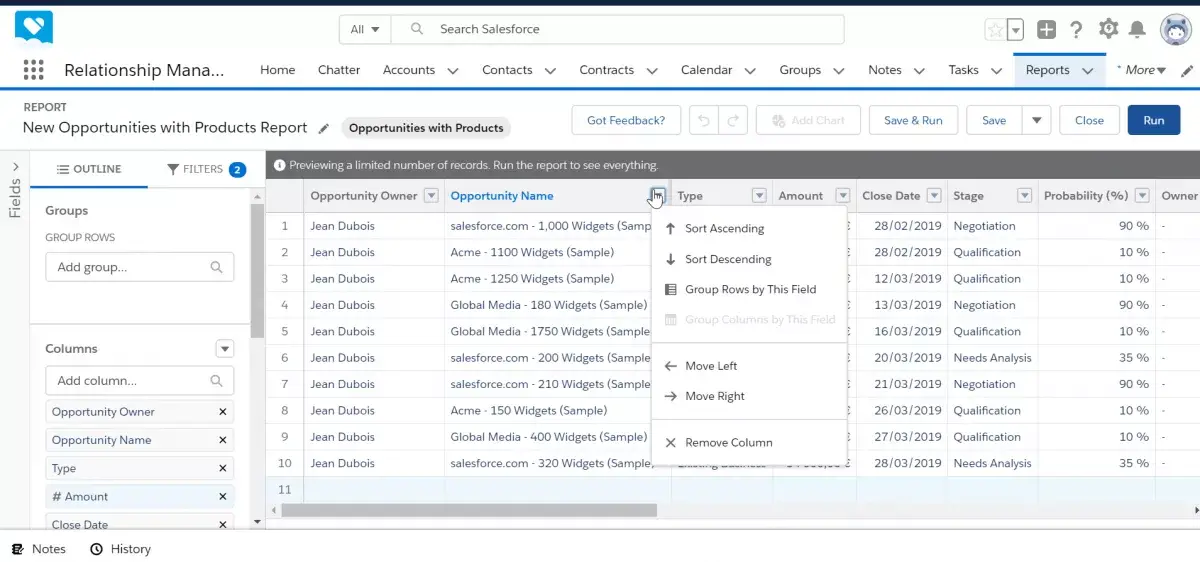Open the Close Date column header dropdown
Image resolution: width=1200 pixels, height=562 pixels.
click(934, 196)
